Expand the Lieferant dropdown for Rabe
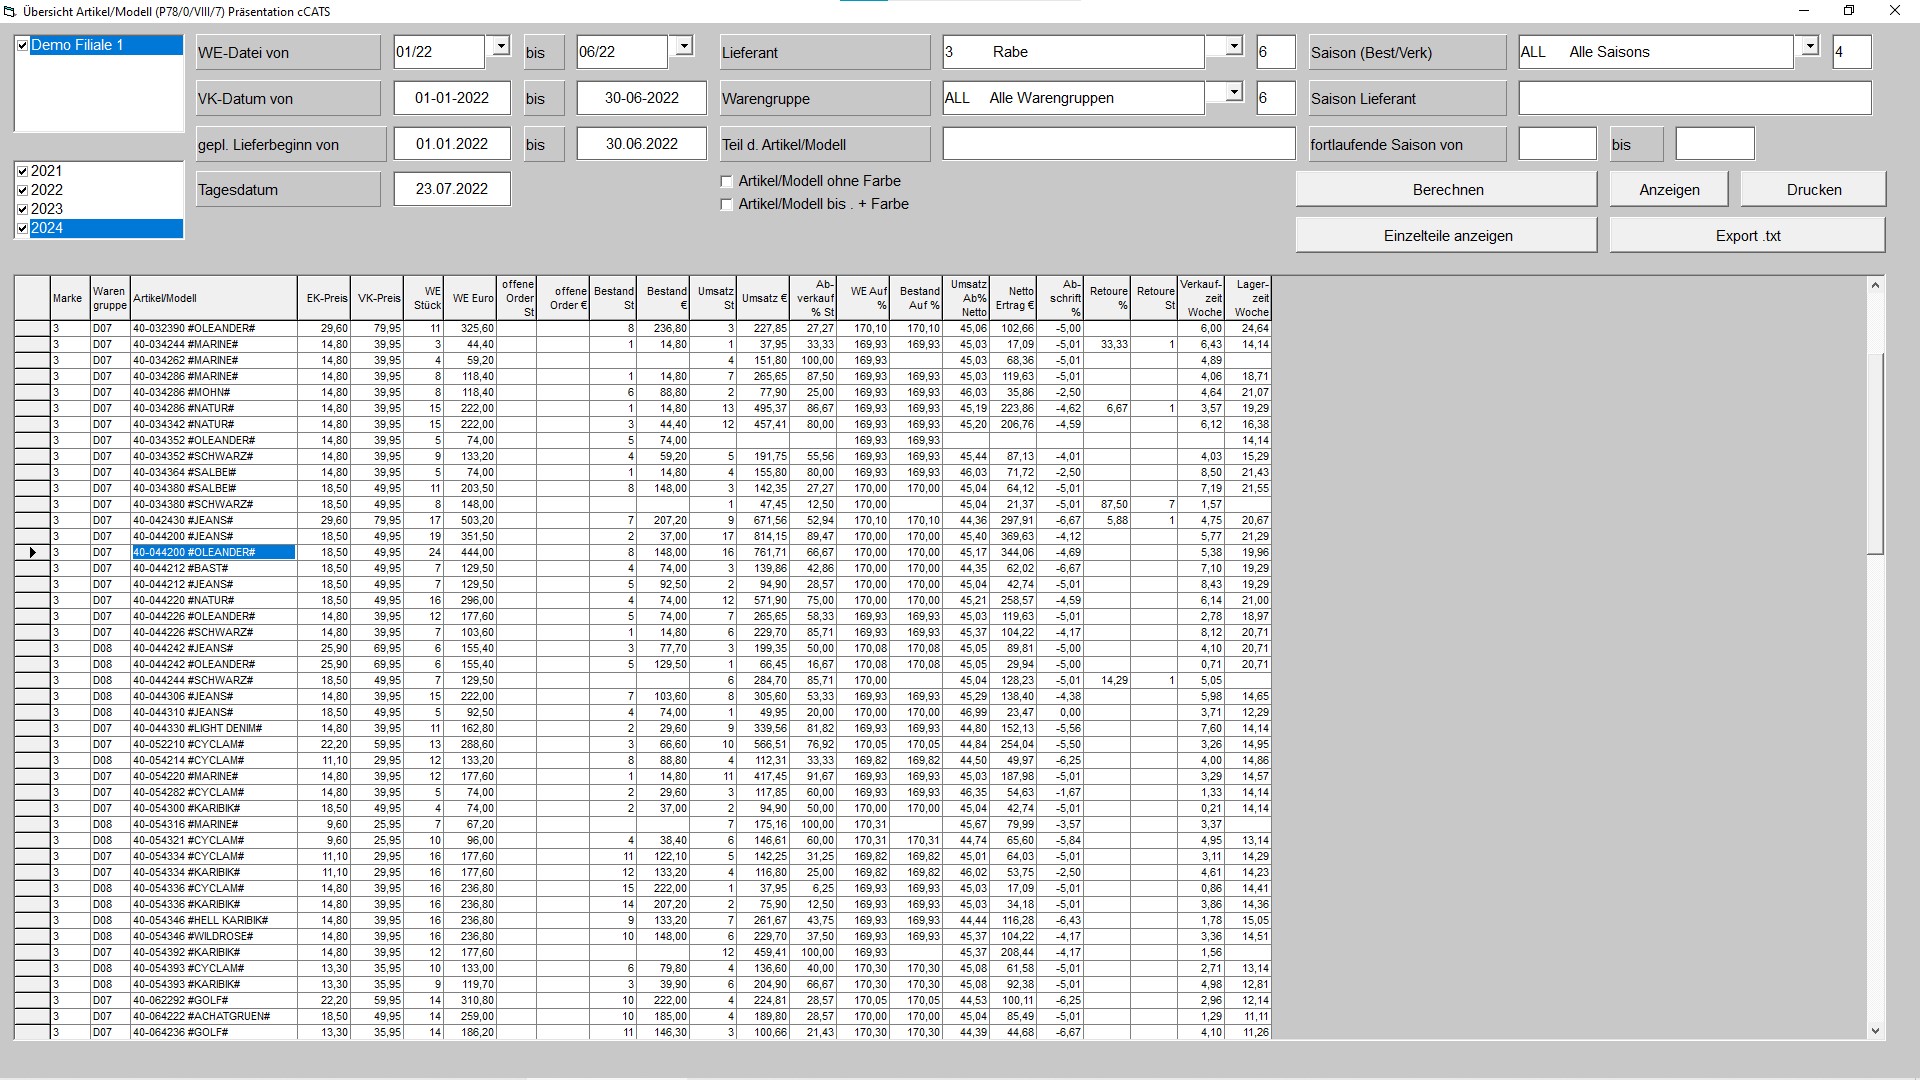Image resolution: width=1920 pixels, height=1080 pixels. pyautogui.click(x=1232, y=46)
